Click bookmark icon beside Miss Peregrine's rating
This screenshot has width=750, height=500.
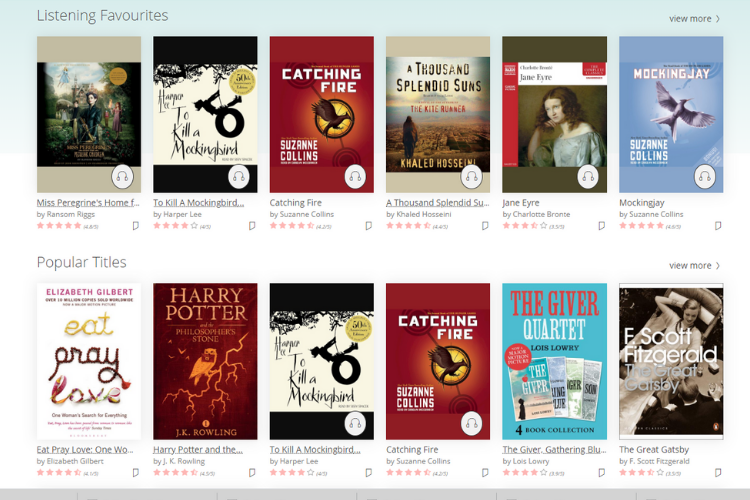tap(136, 225)
